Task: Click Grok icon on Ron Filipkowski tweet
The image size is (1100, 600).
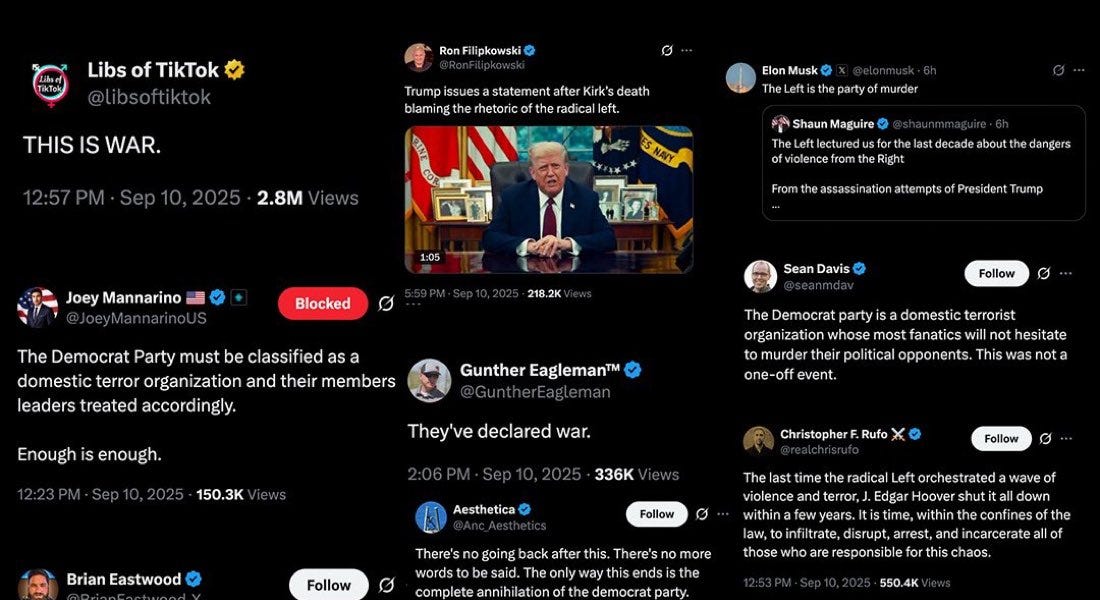Action: 667,51
